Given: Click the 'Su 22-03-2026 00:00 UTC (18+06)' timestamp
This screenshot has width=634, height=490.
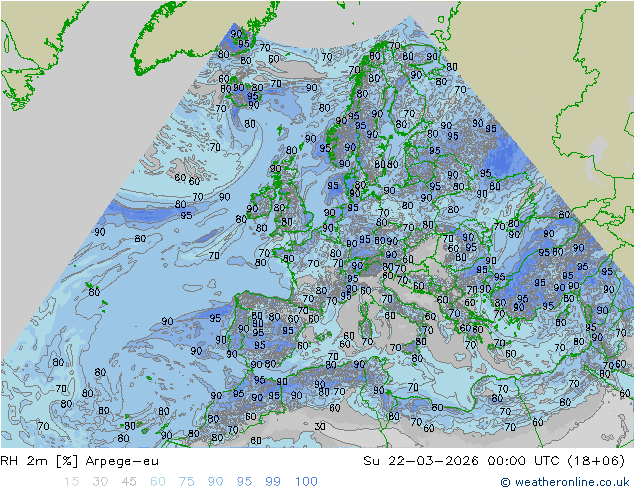Looking at the screenshot, I should pyautogui.click(x=494, y=461).
